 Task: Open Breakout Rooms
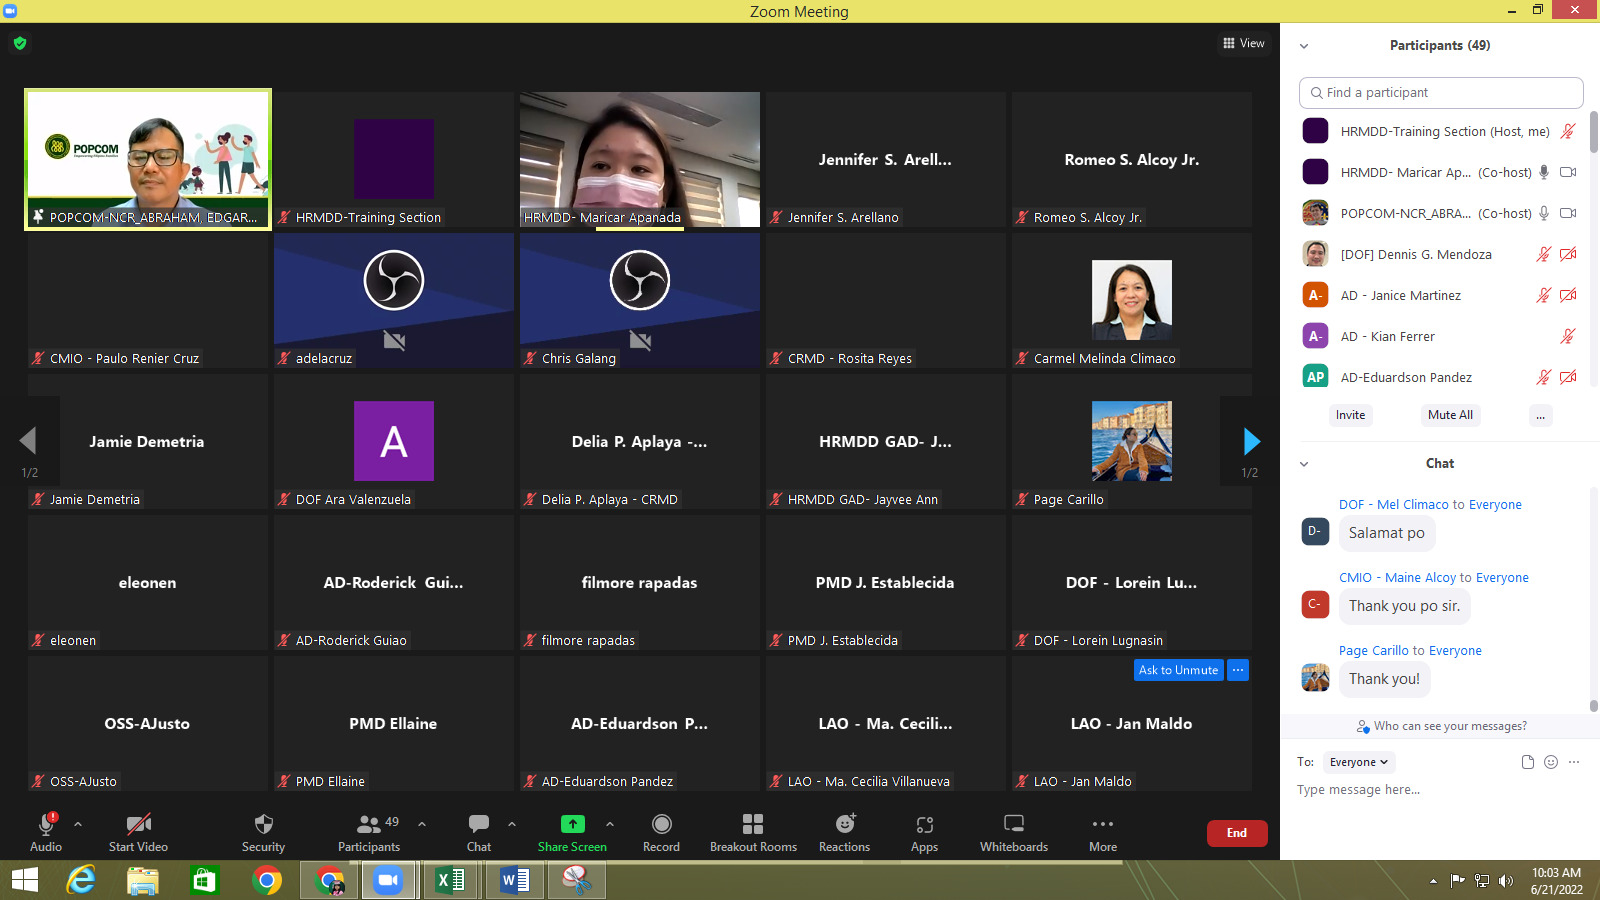pyautogui.click(x=753, y=832)
